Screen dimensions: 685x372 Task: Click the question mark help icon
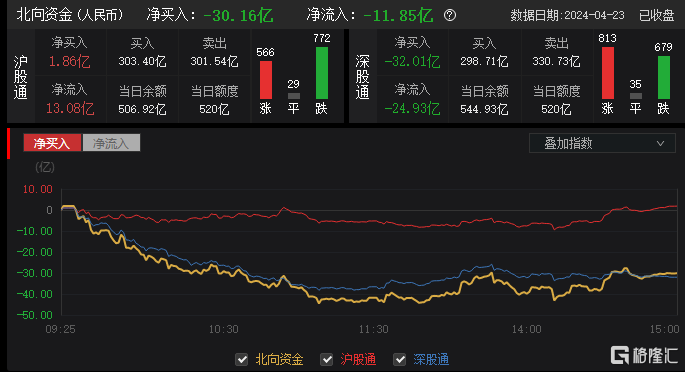tap(450, 16)
